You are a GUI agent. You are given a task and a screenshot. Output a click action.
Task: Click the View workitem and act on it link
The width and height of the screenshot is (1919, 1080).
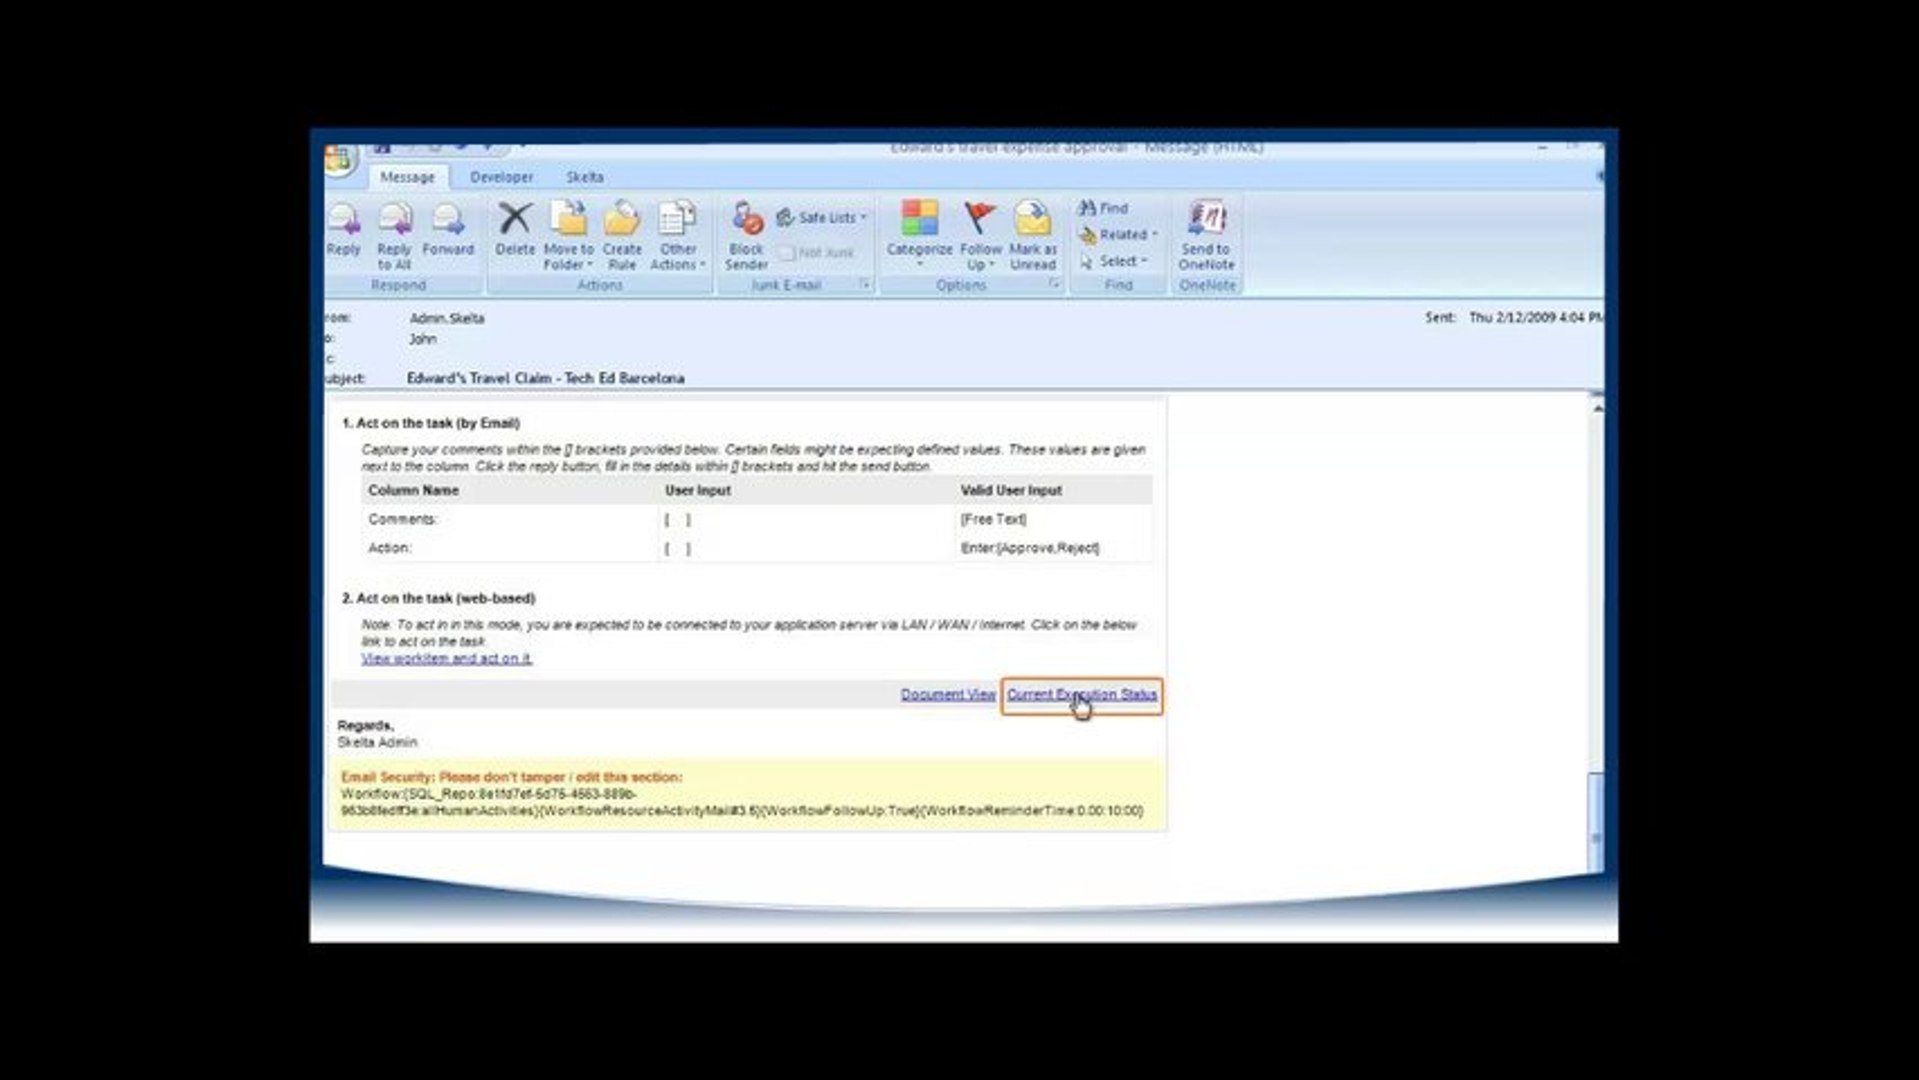pyautogui.click(x=446, y=659)
